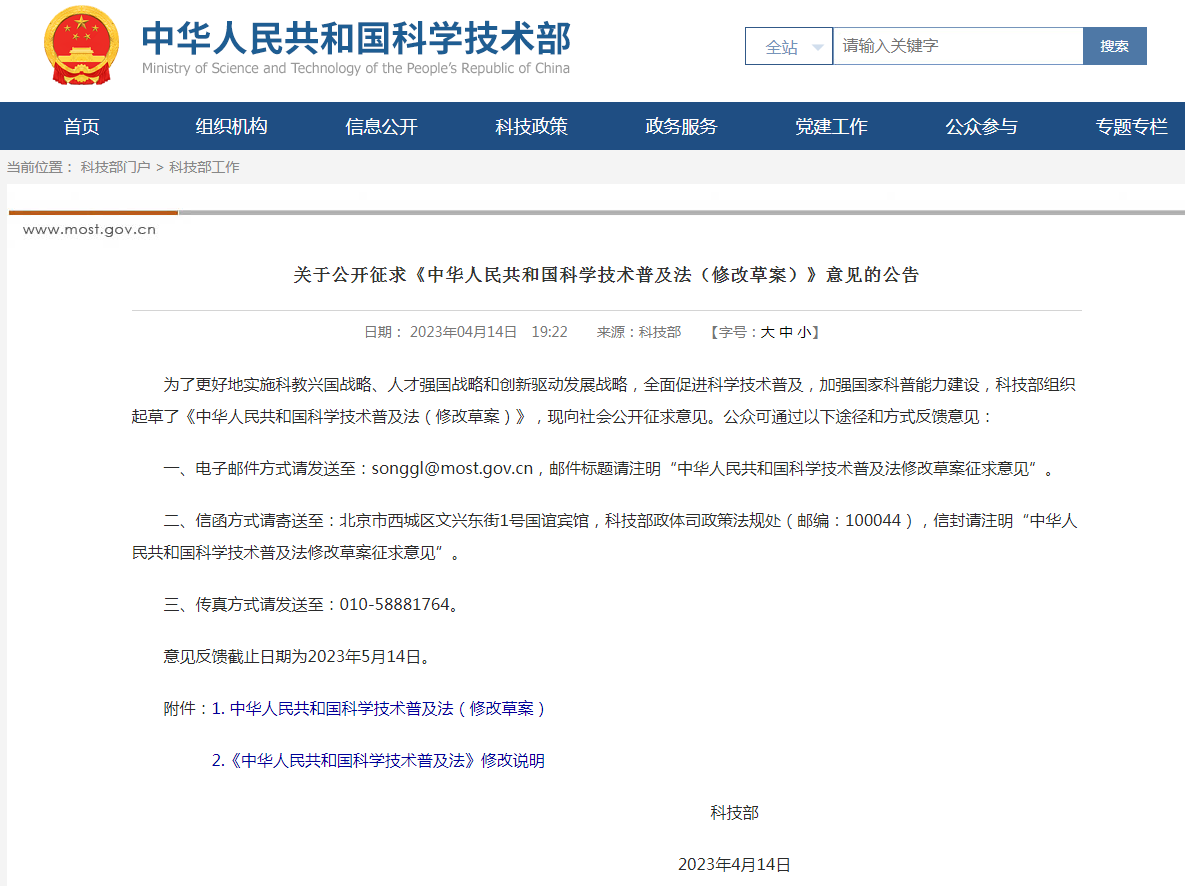Click 科技部工作 breadcrumb link
The image size is (1185, 886).
(204, 168)
